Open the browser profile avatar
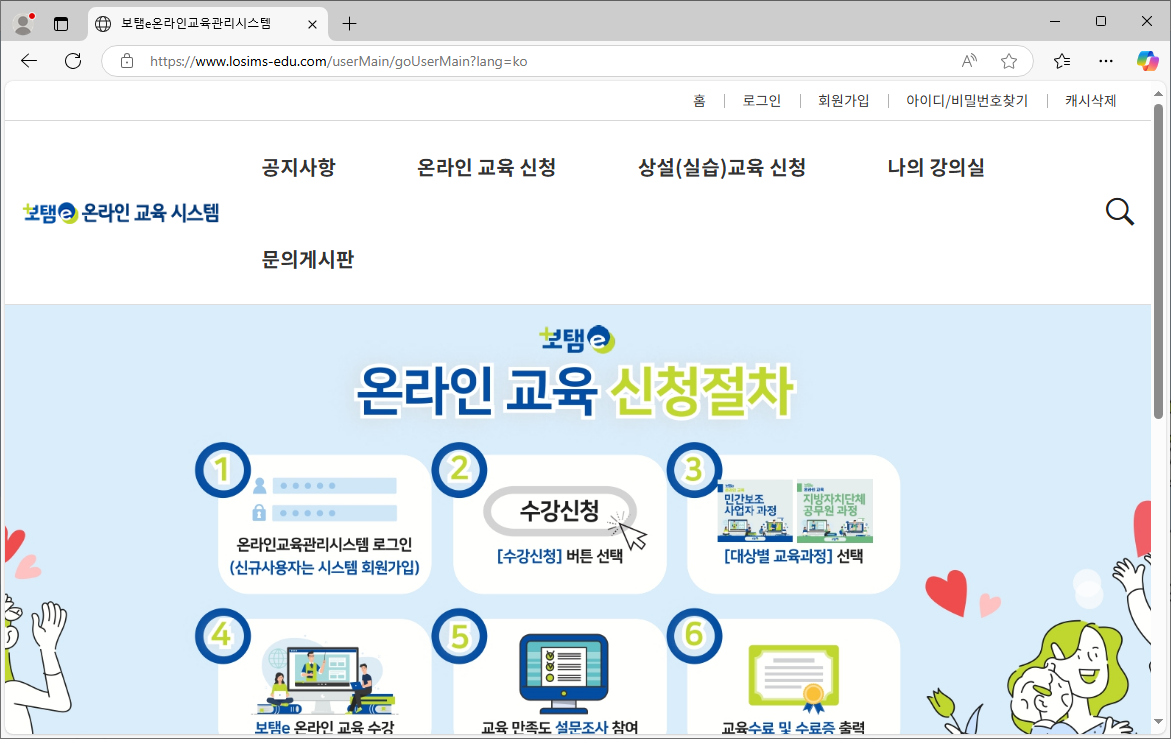This screenshot has height=739, width=1171. click(x=21, y=23)
